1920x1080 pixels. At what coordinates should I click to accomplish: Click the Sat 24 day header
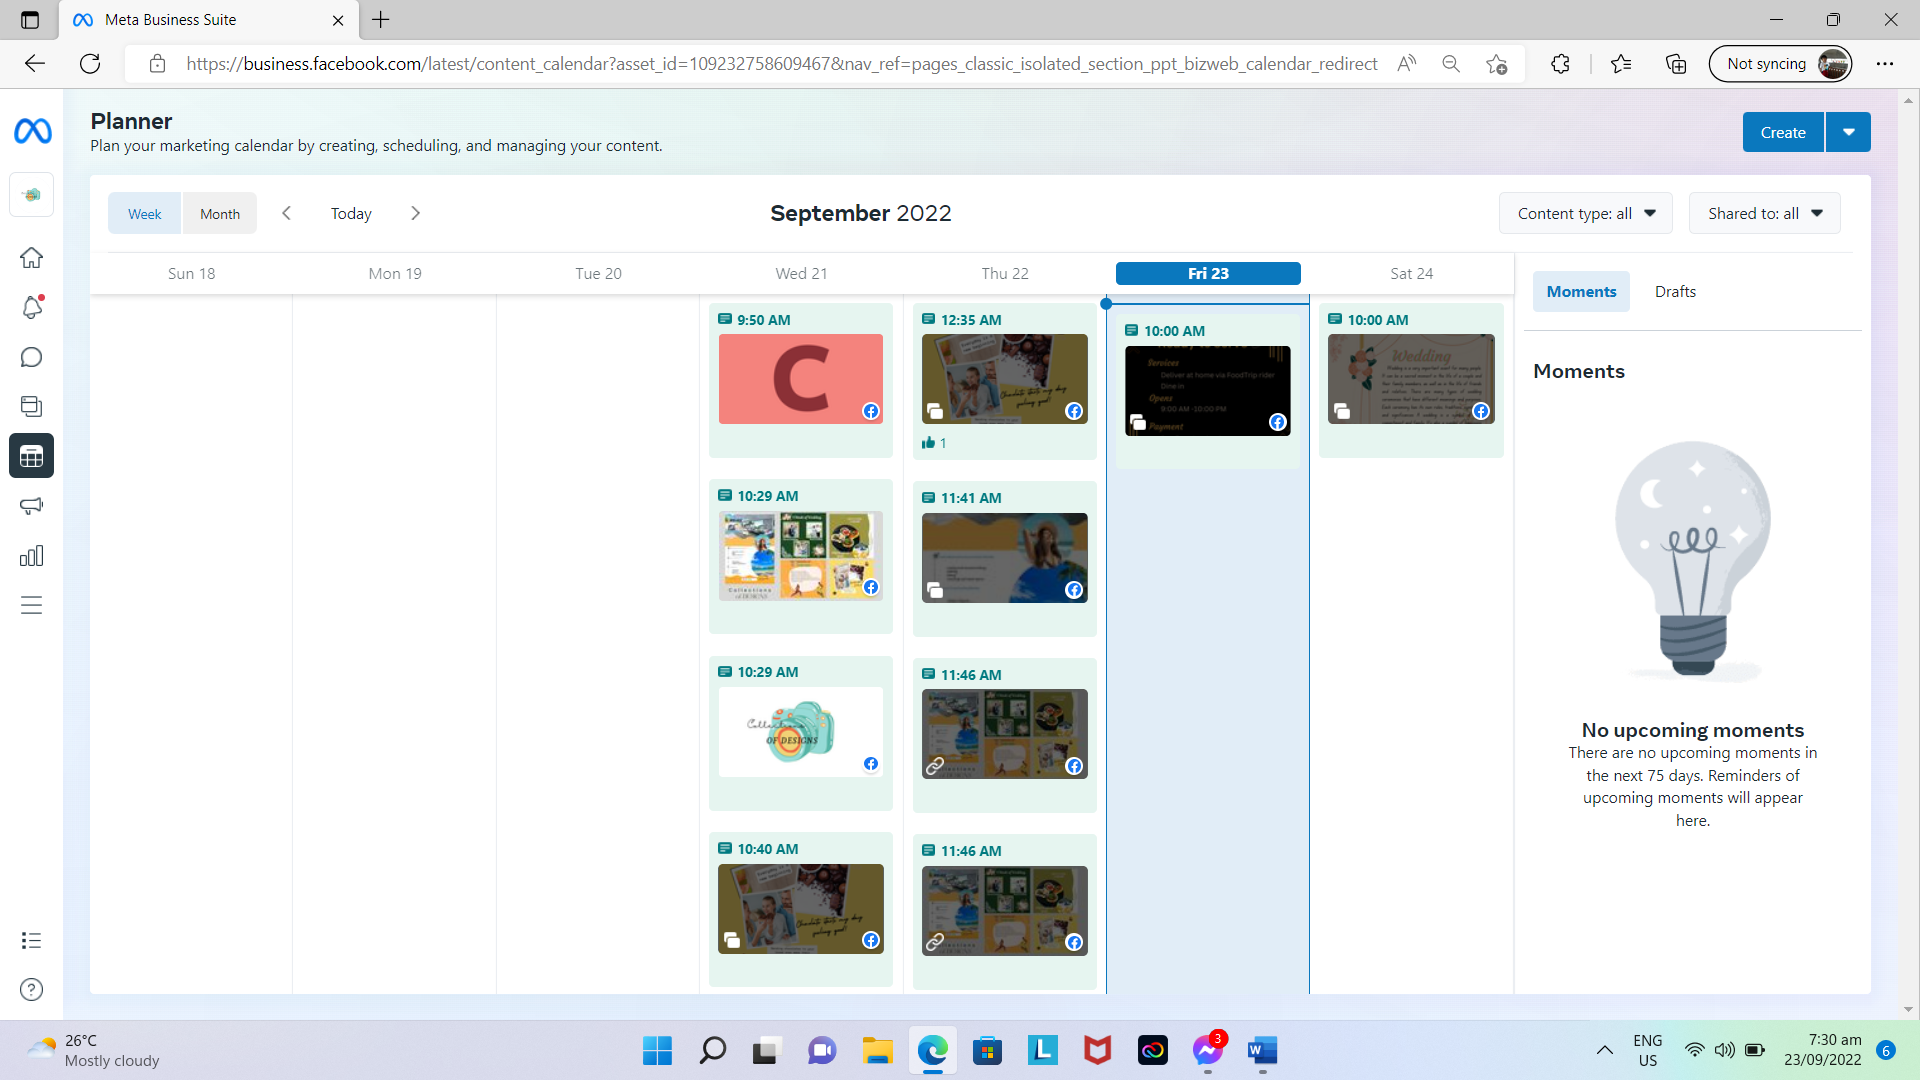[1411, 273]
